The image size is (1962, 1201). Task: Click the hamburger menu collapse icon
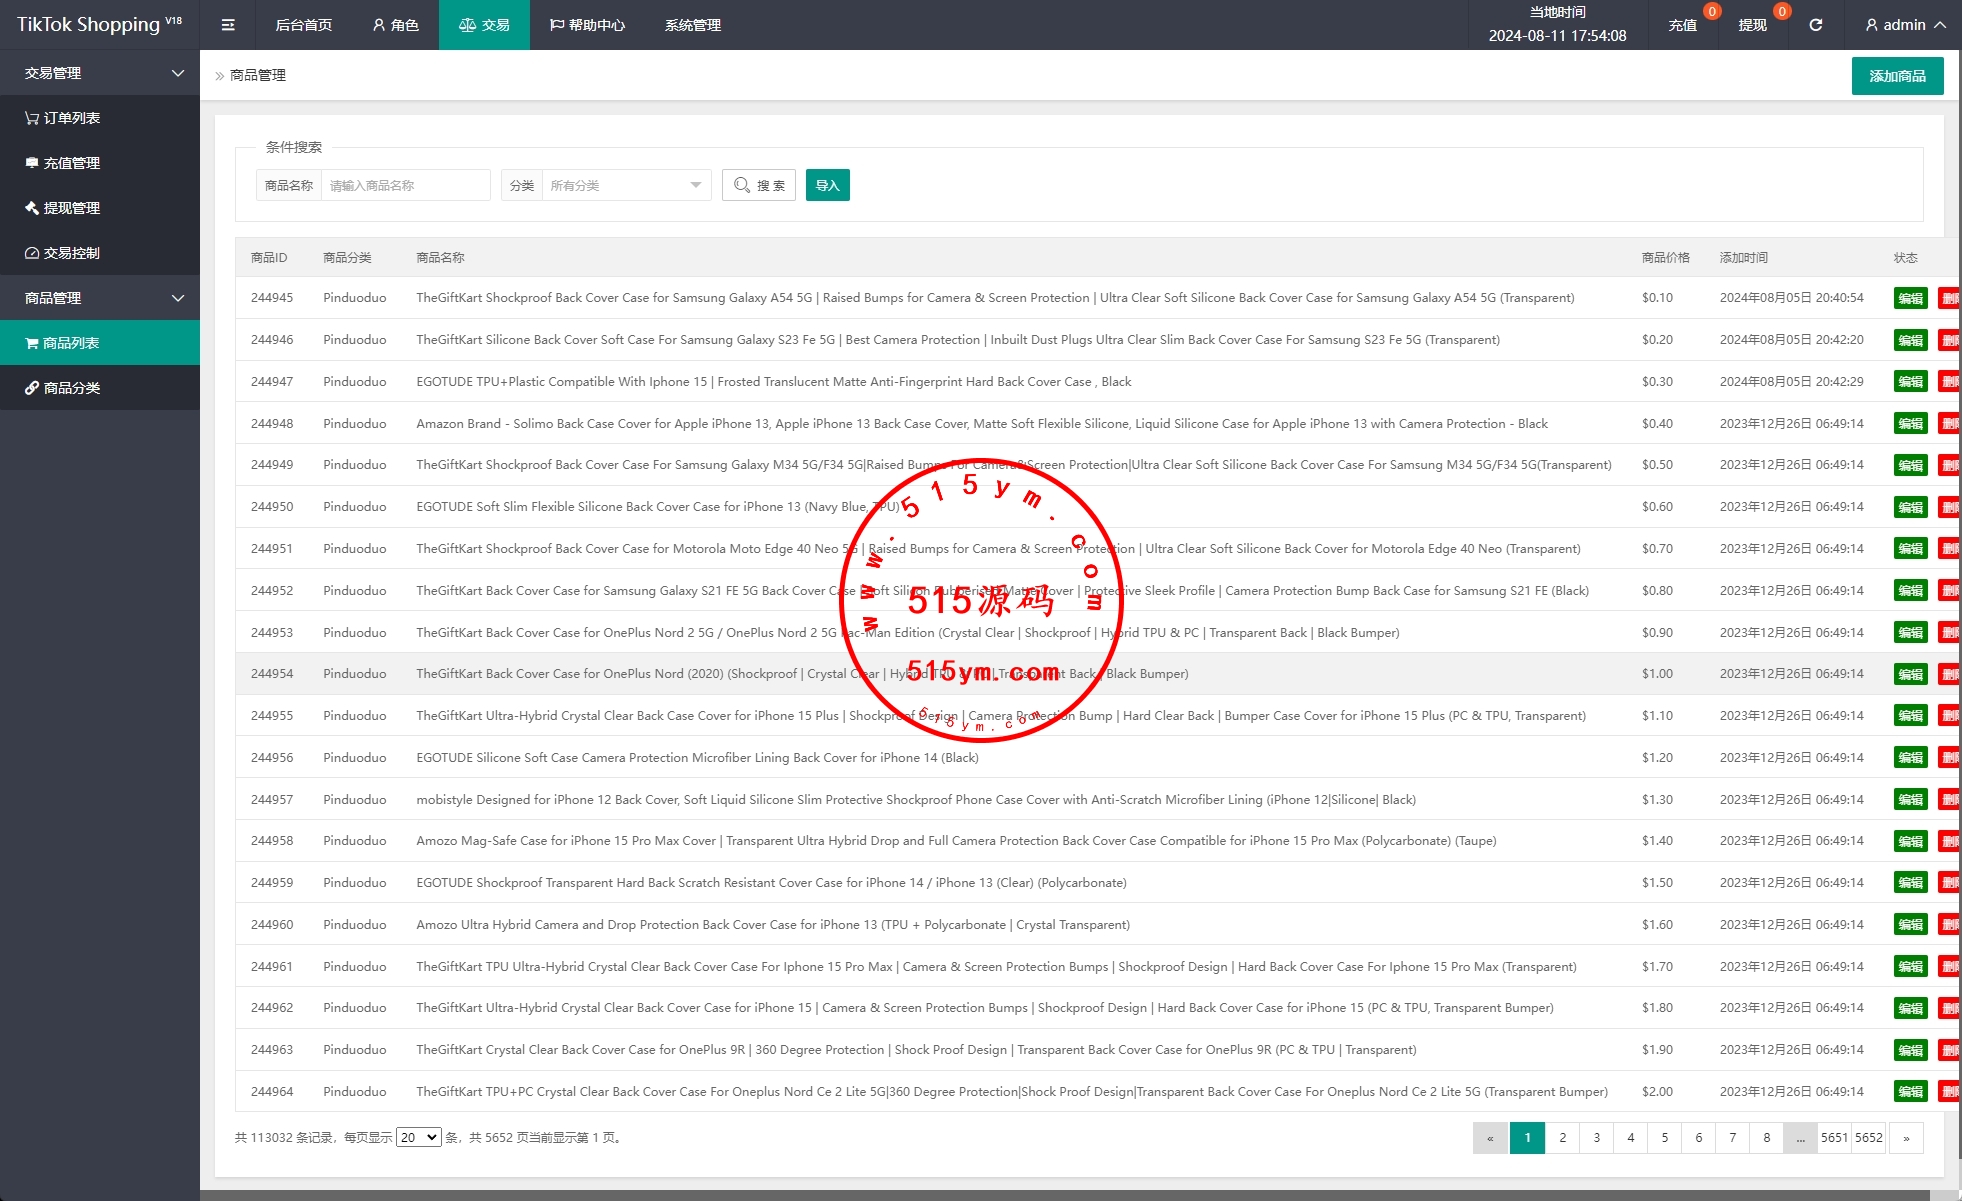click(228, 25)
